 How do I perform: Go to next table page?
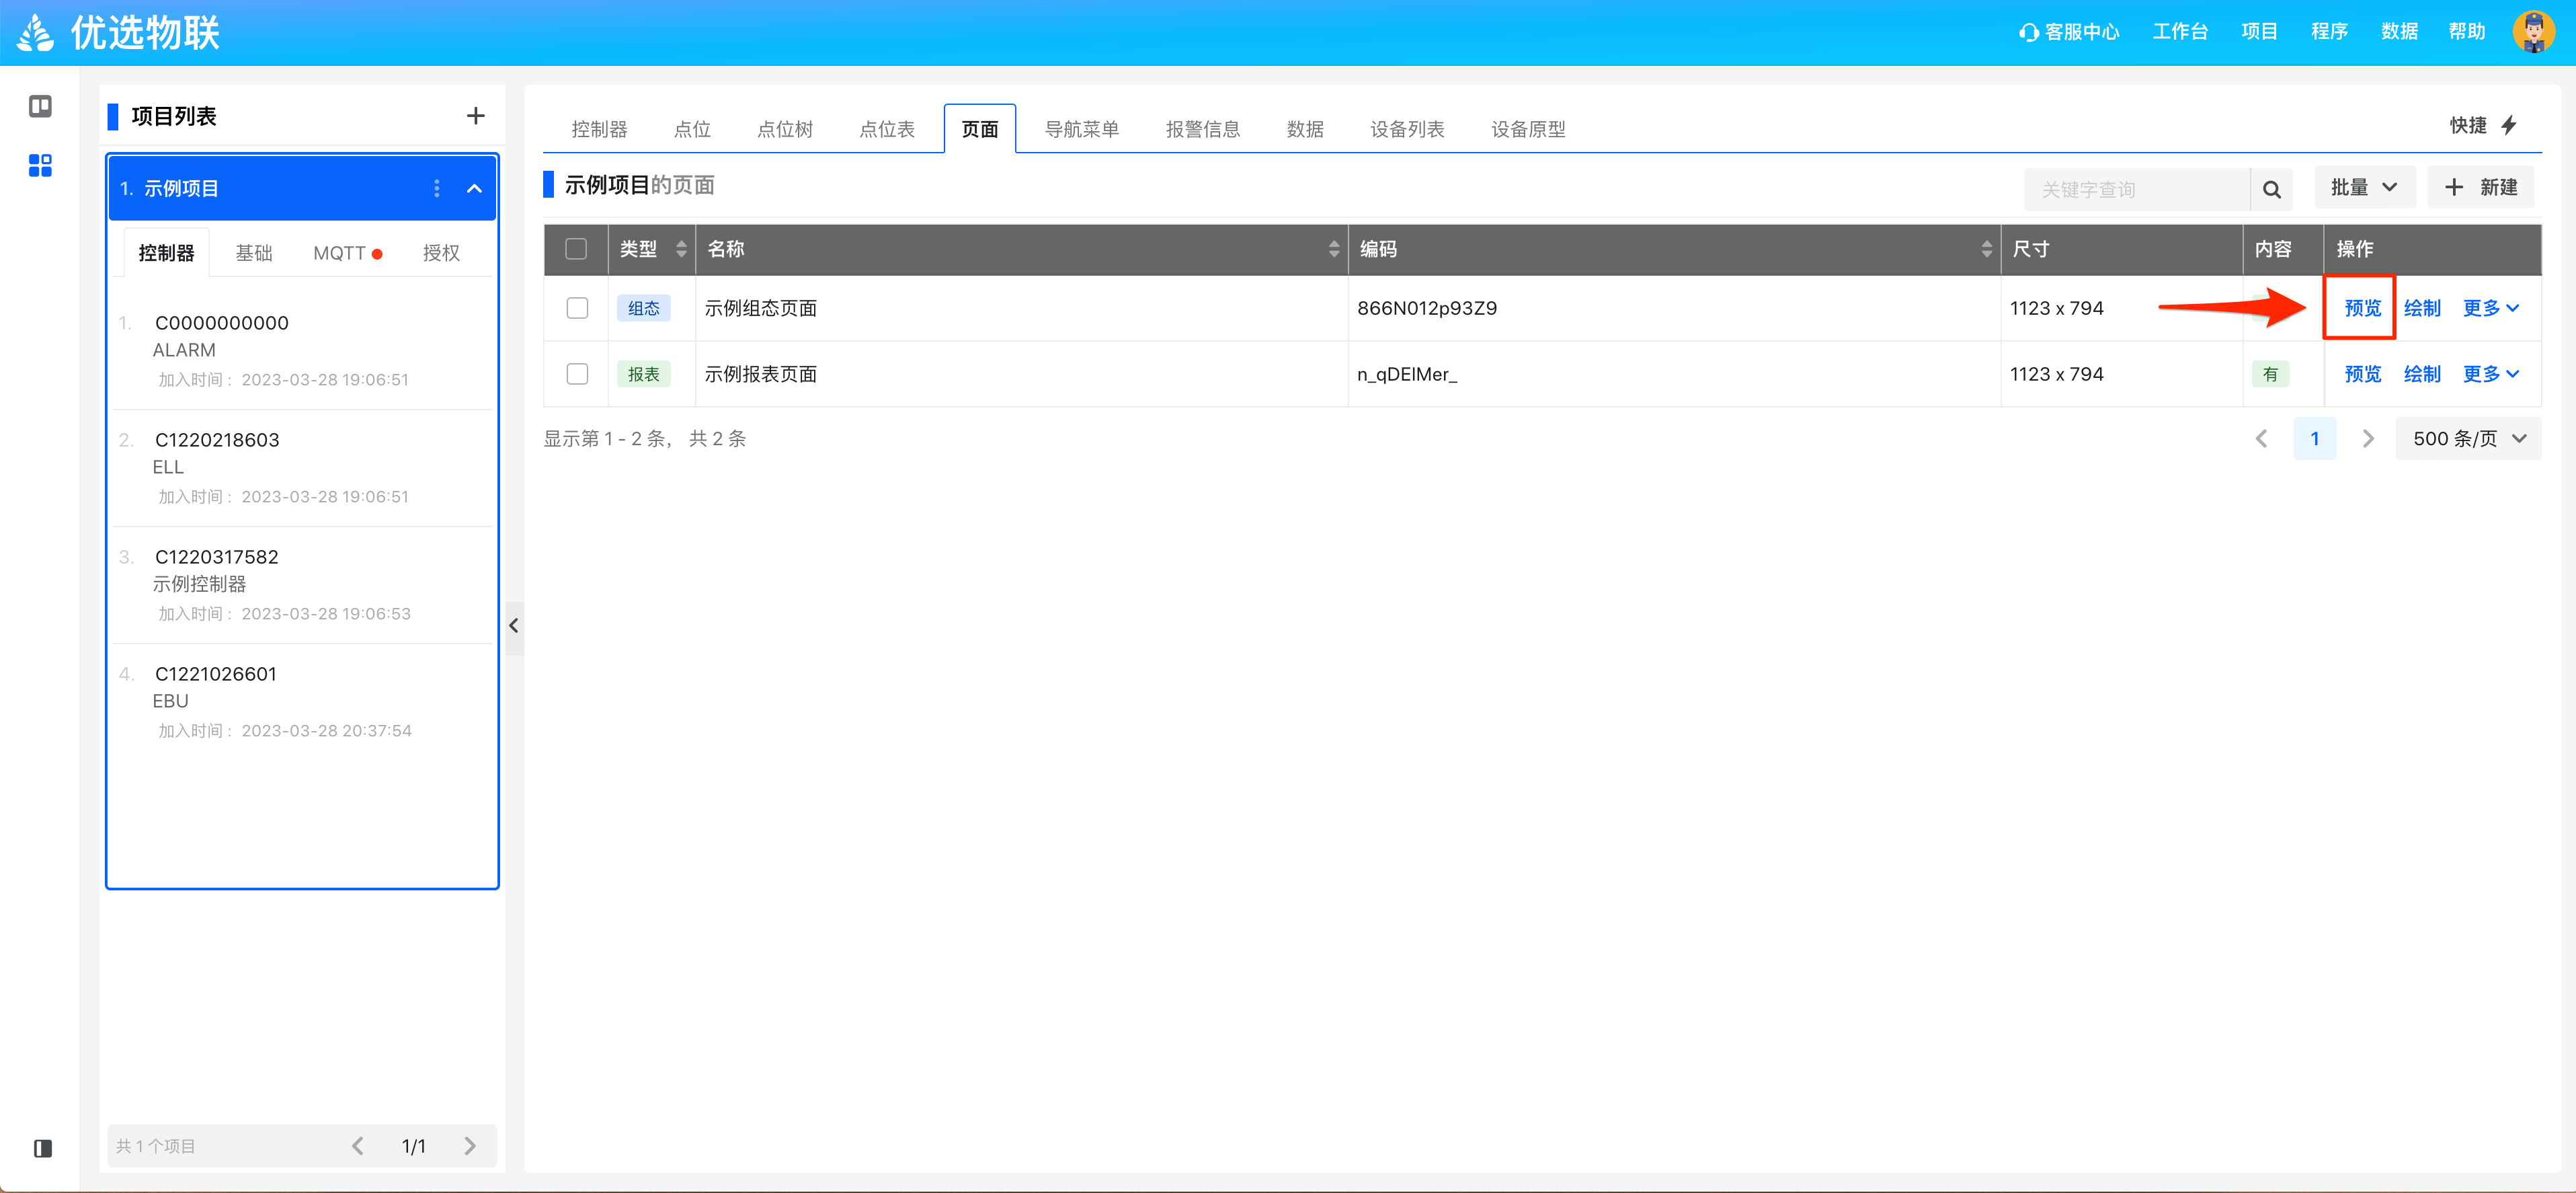pyautogui.click(x=2367, y=439)
